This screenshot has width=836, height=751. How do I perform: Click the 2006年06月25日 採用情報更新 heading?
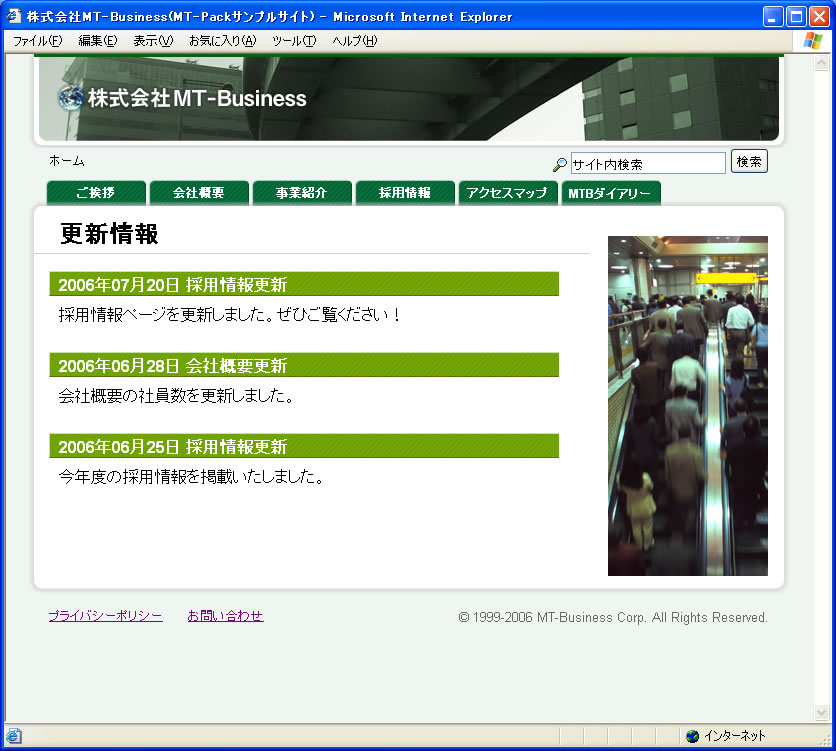[304, 446]
